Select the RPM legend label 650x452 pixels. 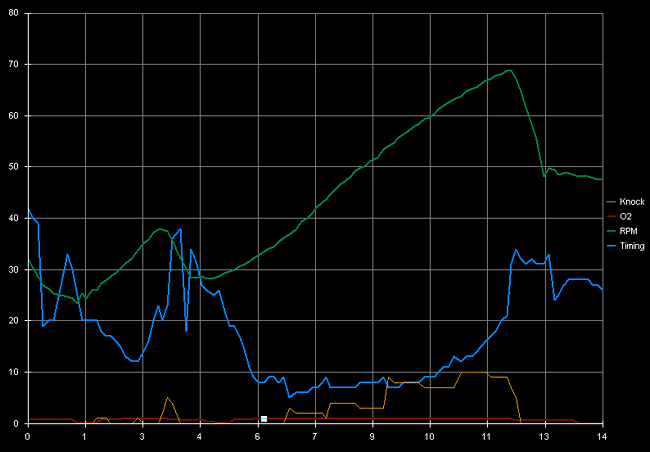point(628,231)
